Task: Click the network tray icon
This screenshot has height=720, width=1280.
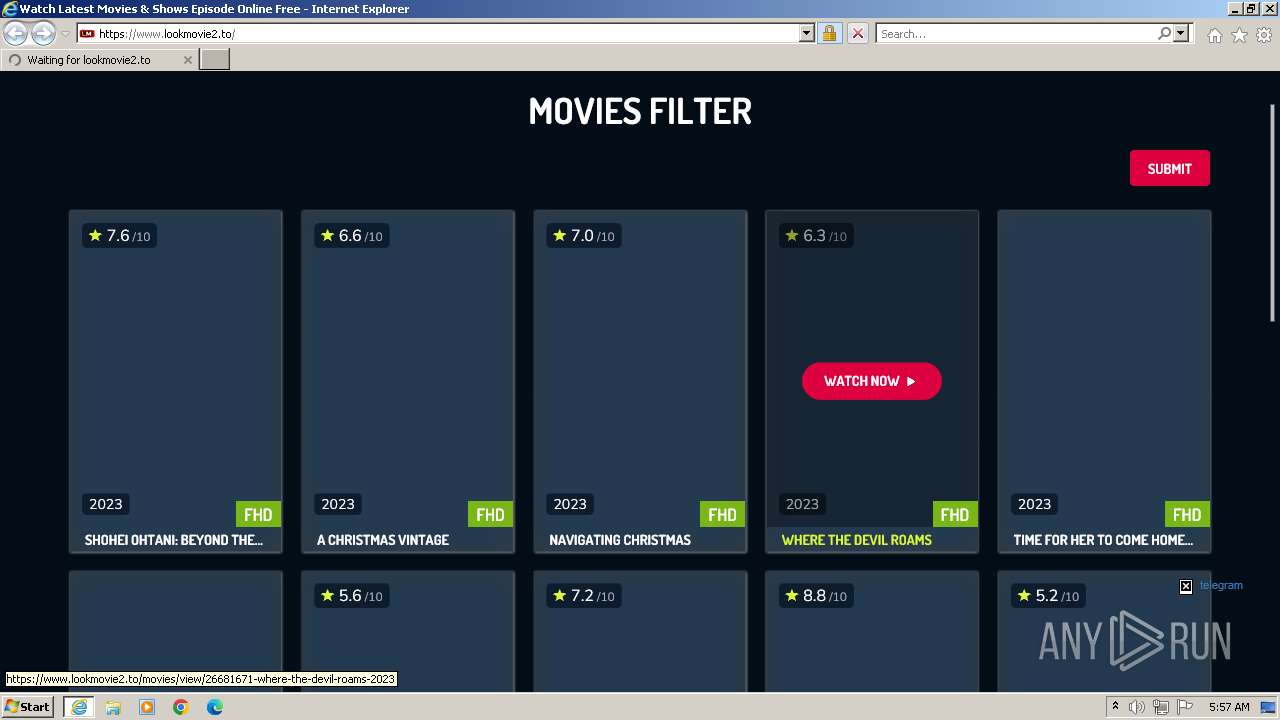Action: pos(1161,707)
